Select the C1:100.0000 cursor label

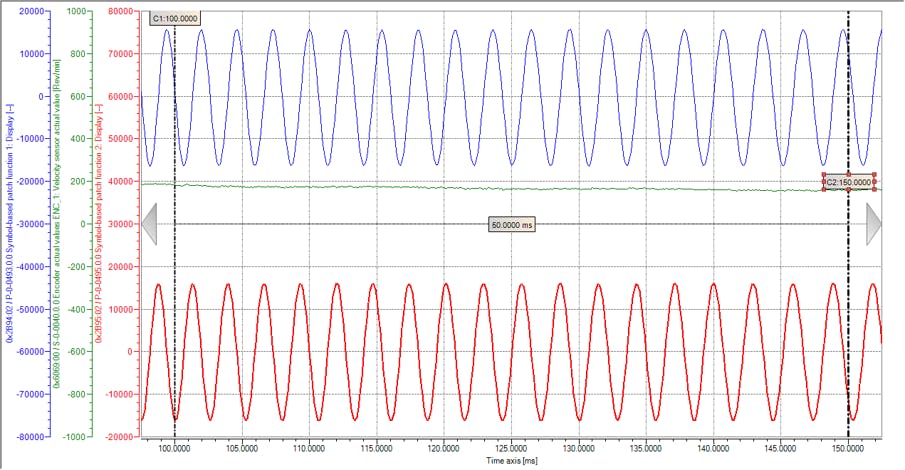(x=175, y=19)
